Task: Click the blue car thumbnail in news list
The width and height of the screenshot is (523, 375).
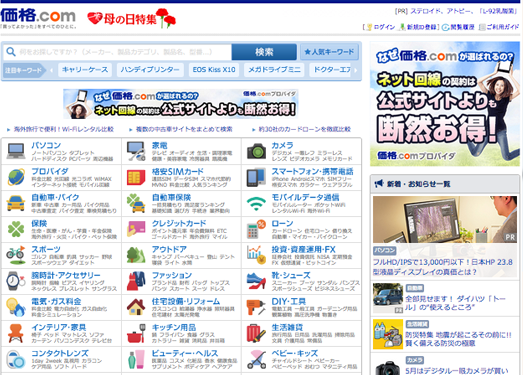Action: (388, 298)
